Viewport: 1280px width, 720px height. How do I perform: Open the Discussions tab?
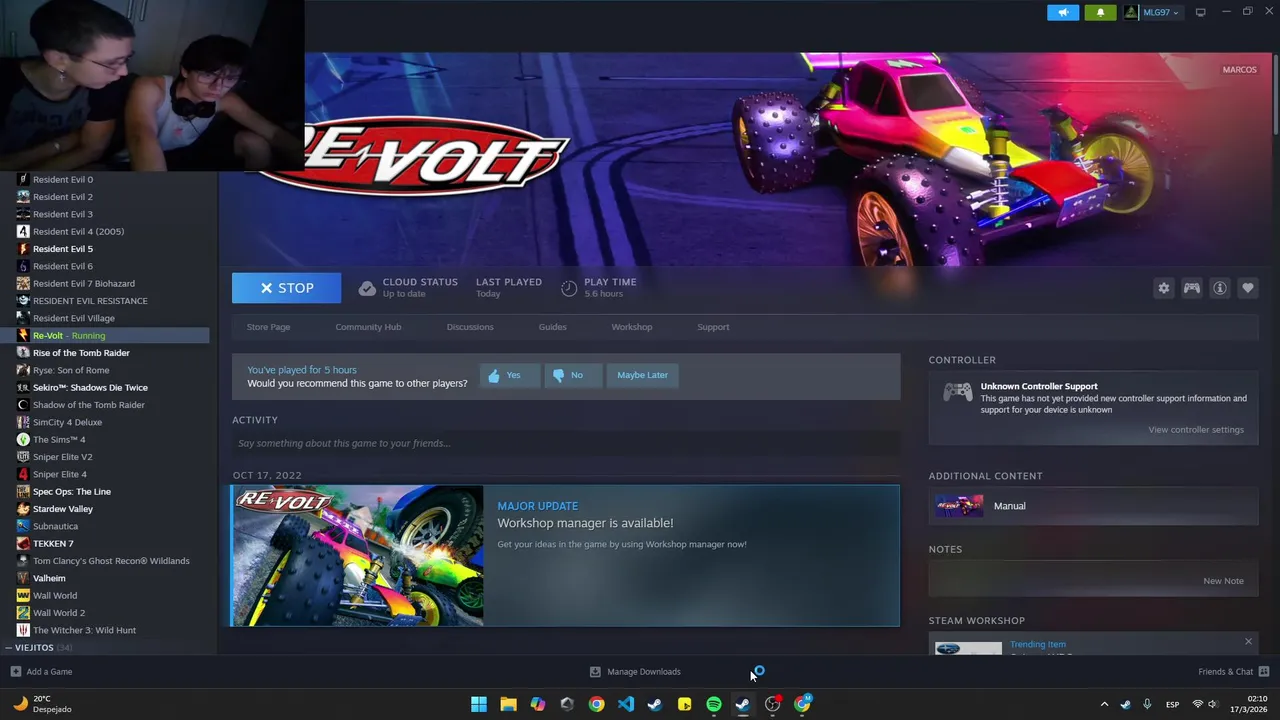tap(470, 327)
